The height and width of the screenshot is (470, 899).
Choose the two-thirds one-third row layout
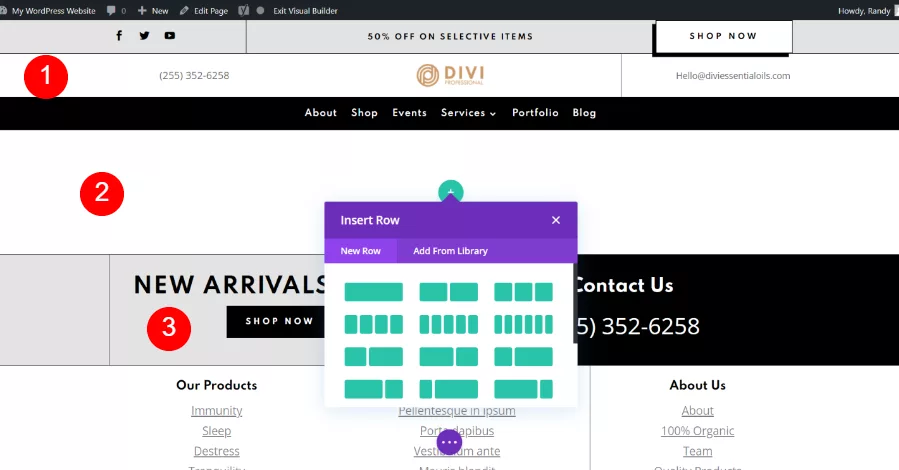tap(448, 357)
